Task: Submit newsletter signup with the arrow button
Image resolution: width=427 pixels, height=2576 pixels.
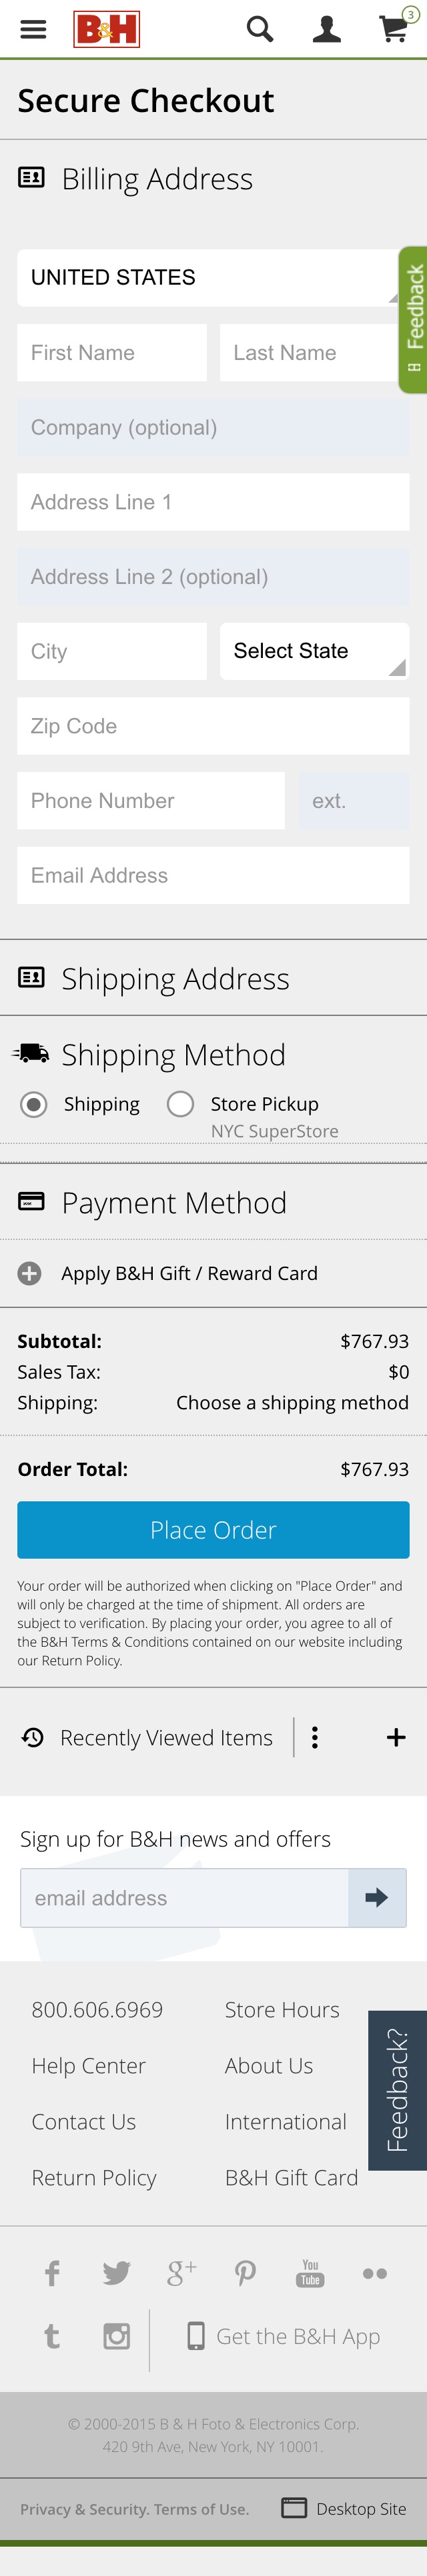Action: (377, 1897)
